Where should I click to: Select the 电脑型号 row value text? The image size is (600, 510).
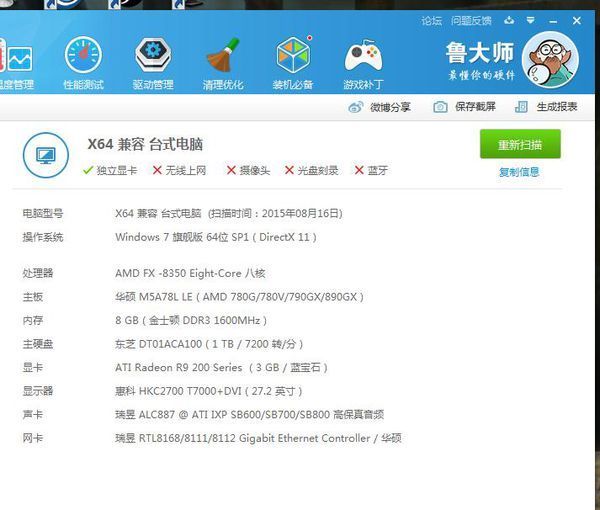(229, 213)
